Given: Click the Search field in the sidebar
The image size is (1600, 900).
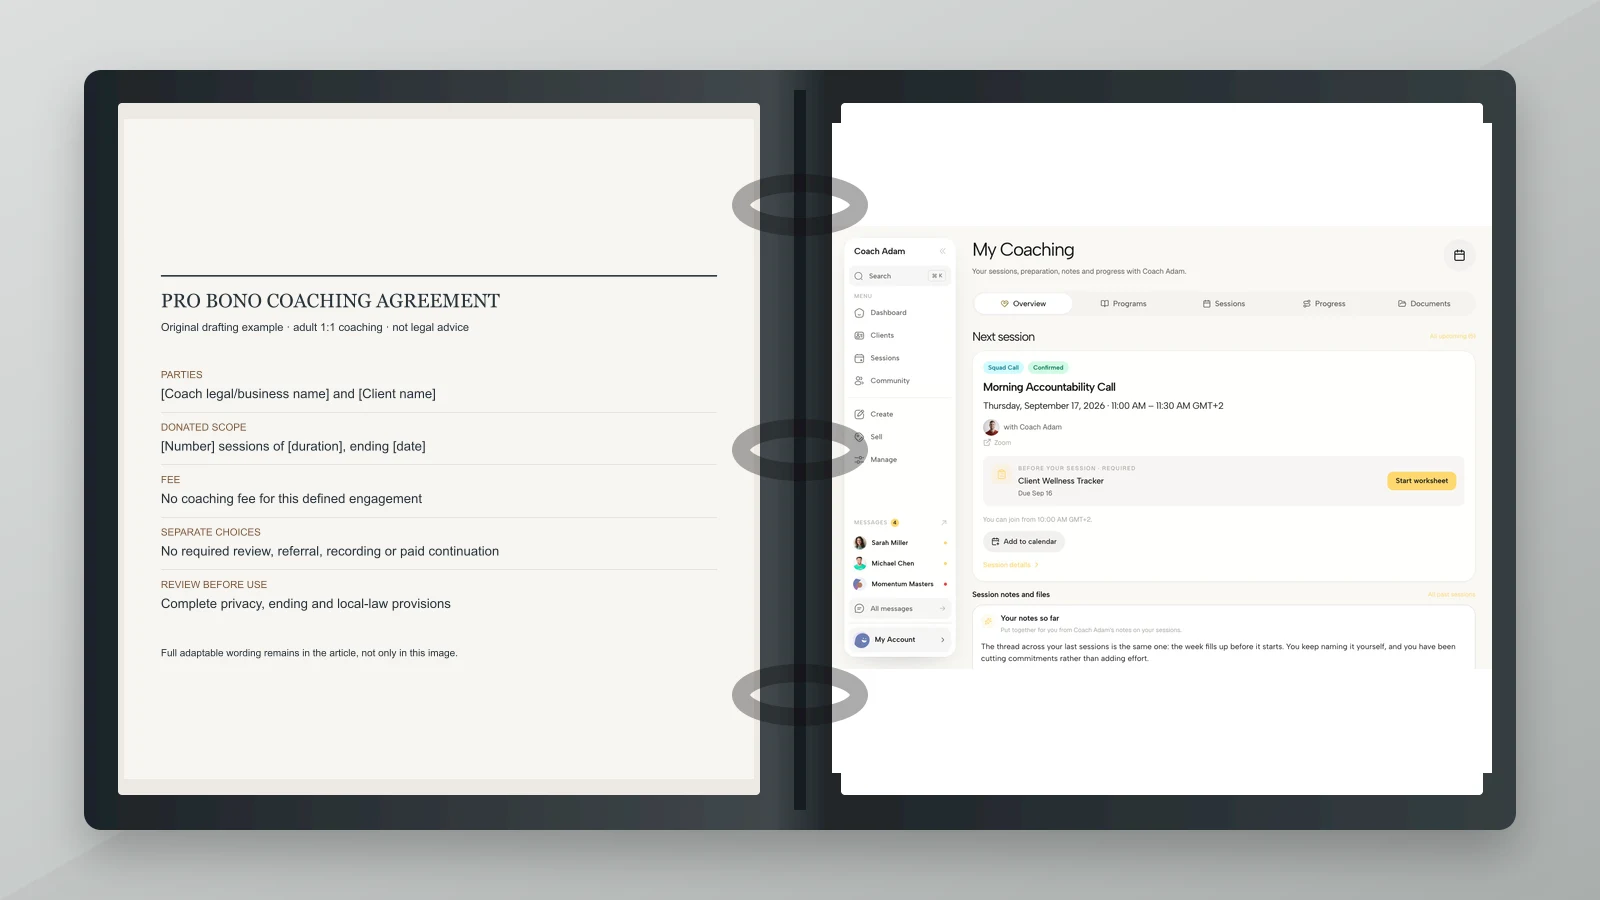Looking at the screenshot, I should click(x=899, y=276).
